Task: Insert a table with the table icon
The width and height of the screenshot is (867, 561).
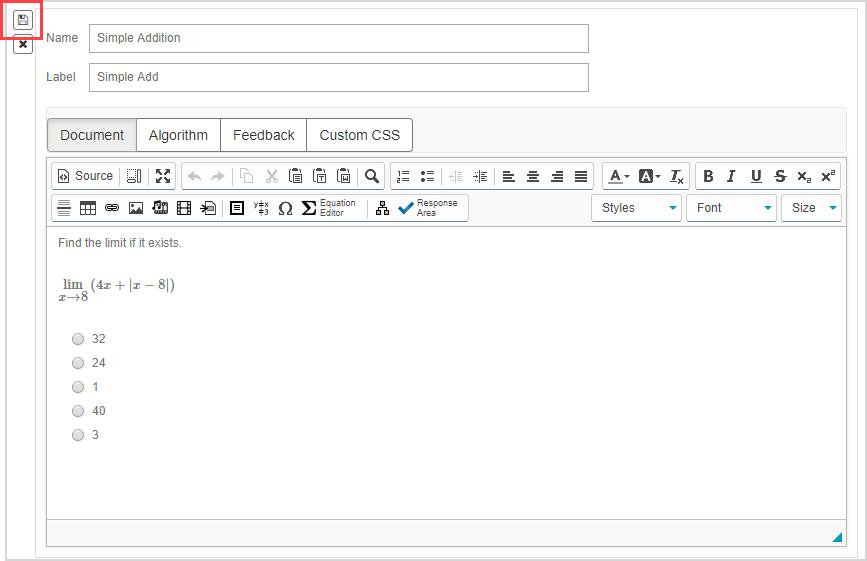Action: click(x=88, y=208)
